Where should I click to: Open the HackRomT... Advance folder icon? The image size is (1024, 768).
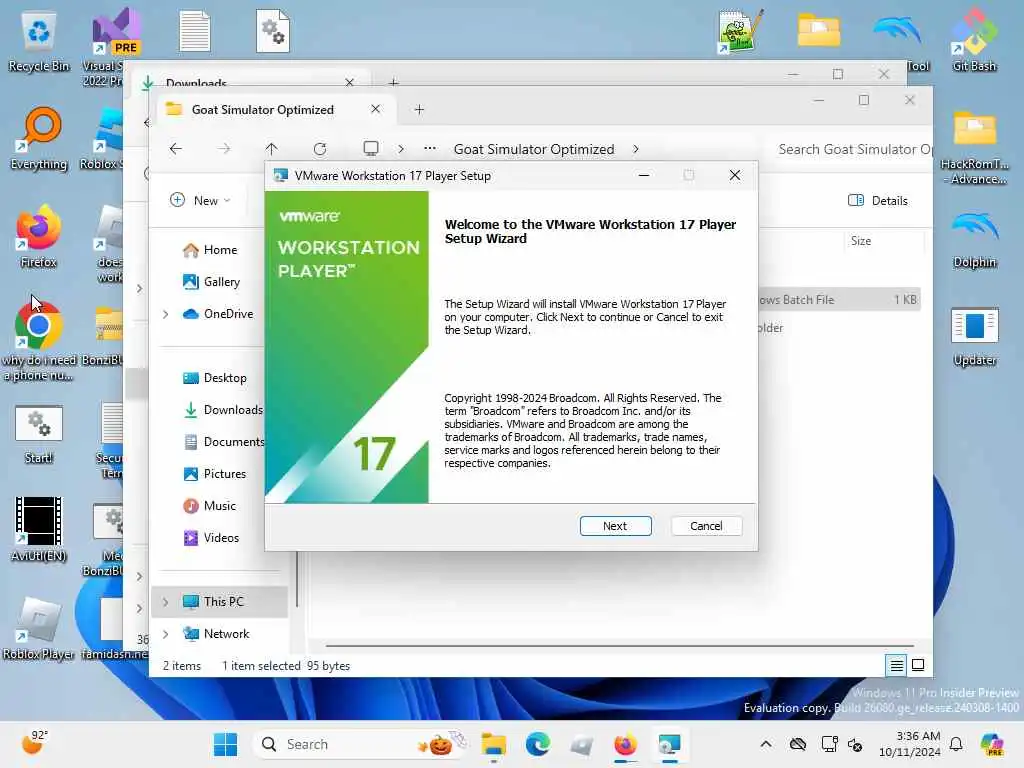click(x=974, y=148)
